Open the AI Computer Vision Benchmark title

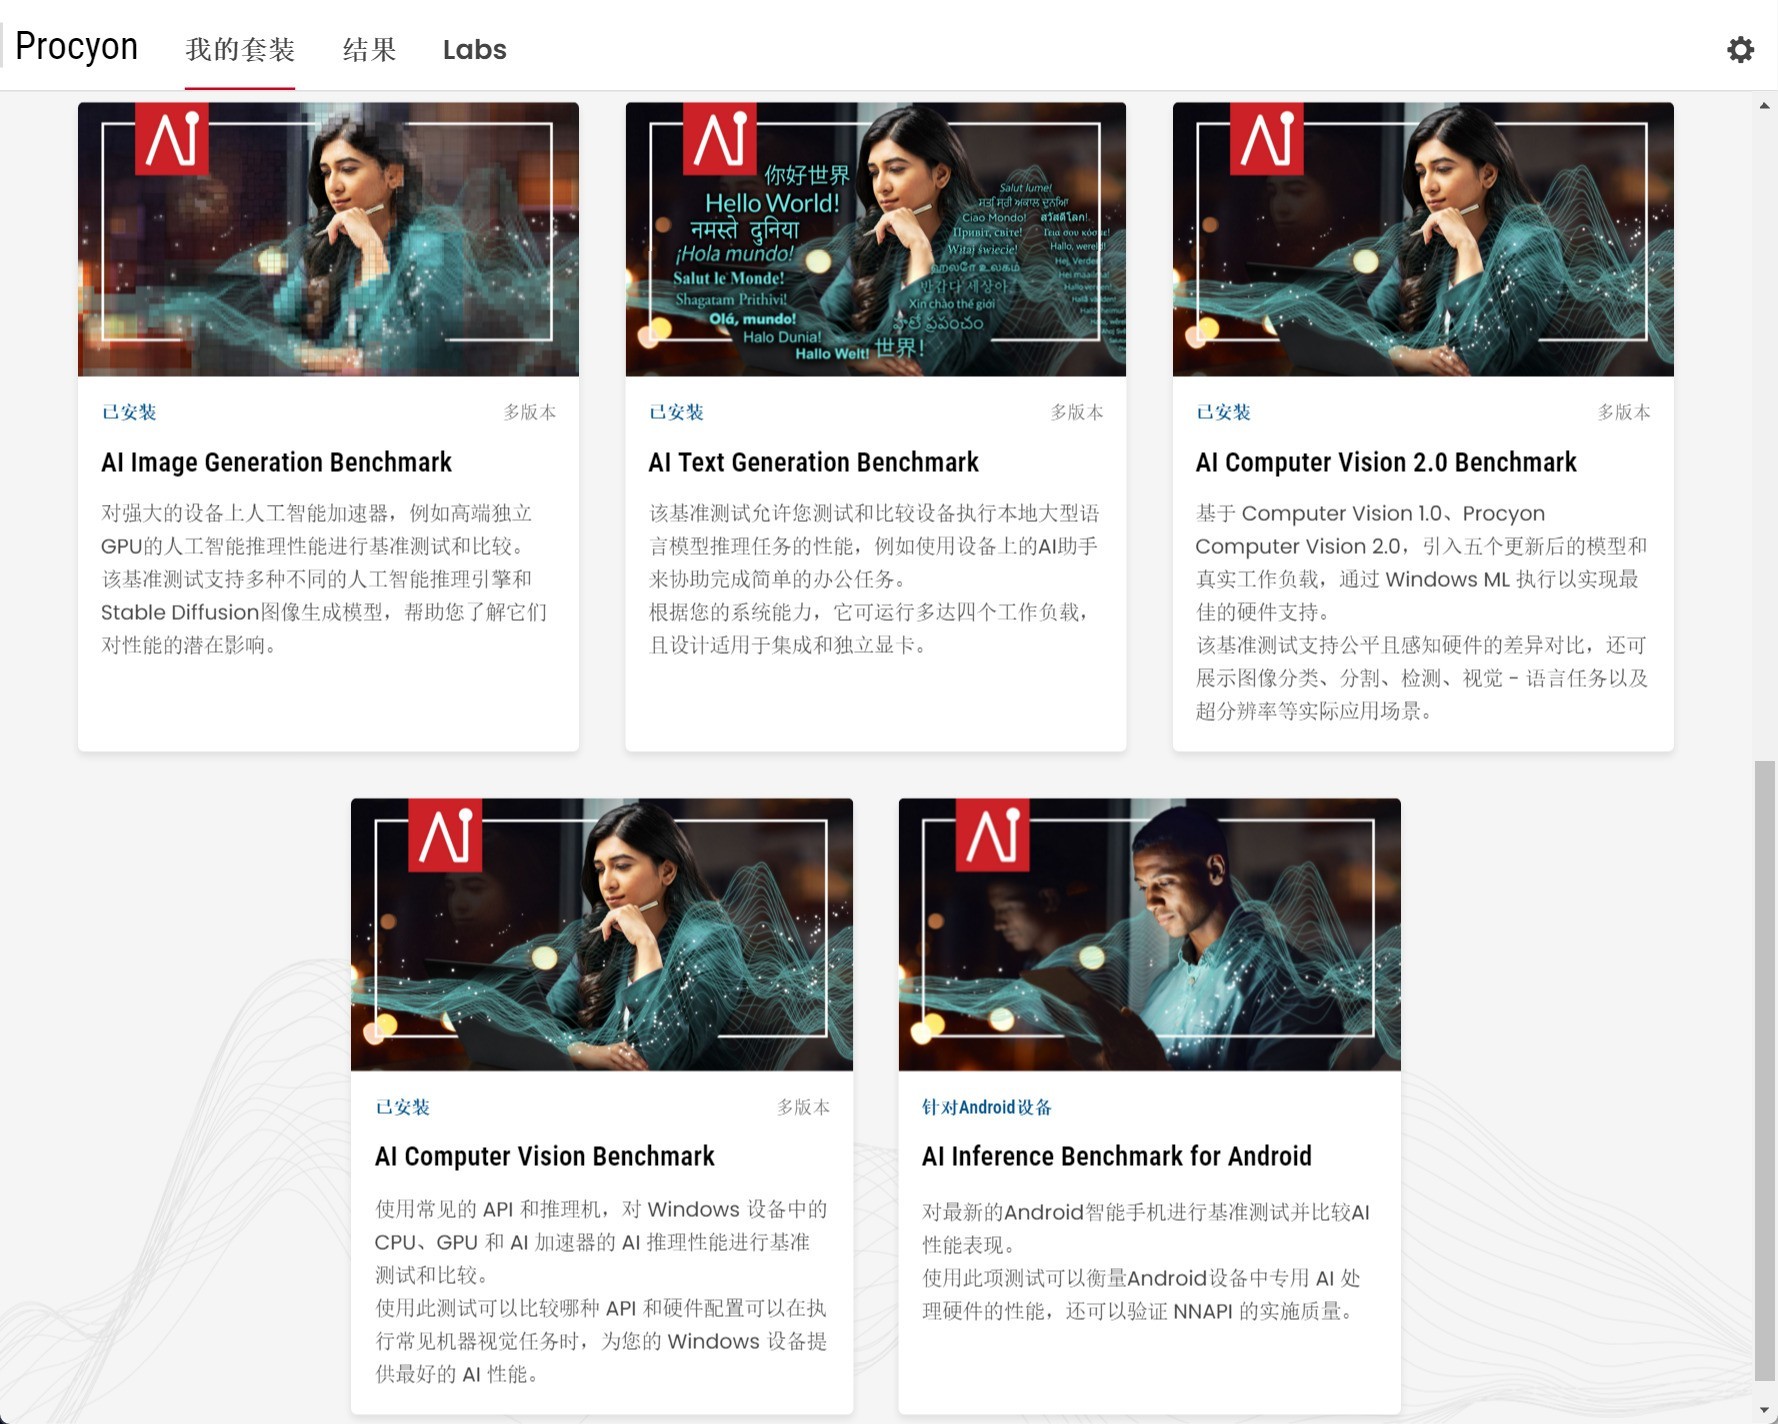click(x=545, y=1156)
